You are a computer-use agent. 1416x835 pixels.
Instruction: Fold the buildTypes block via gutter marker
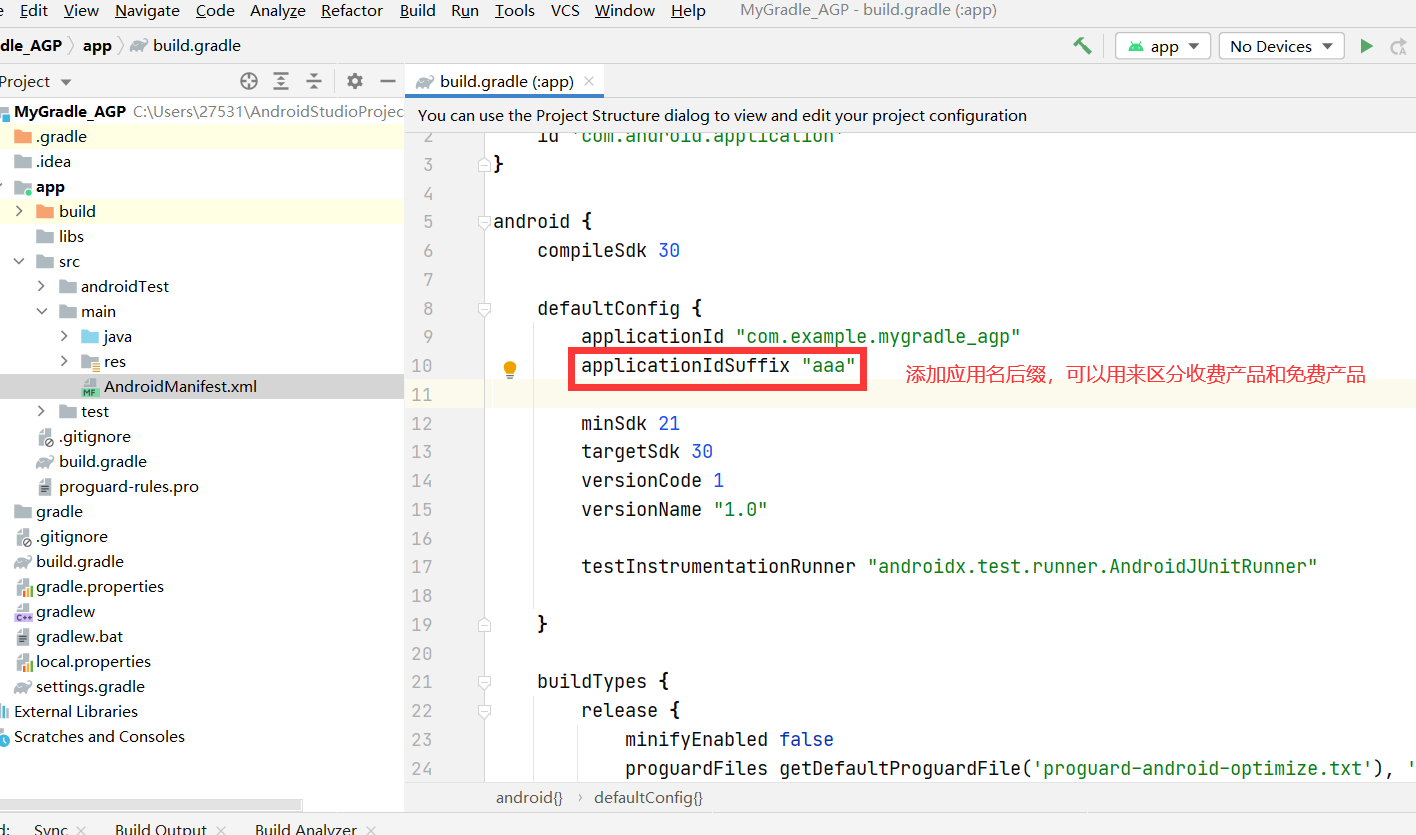485,683
